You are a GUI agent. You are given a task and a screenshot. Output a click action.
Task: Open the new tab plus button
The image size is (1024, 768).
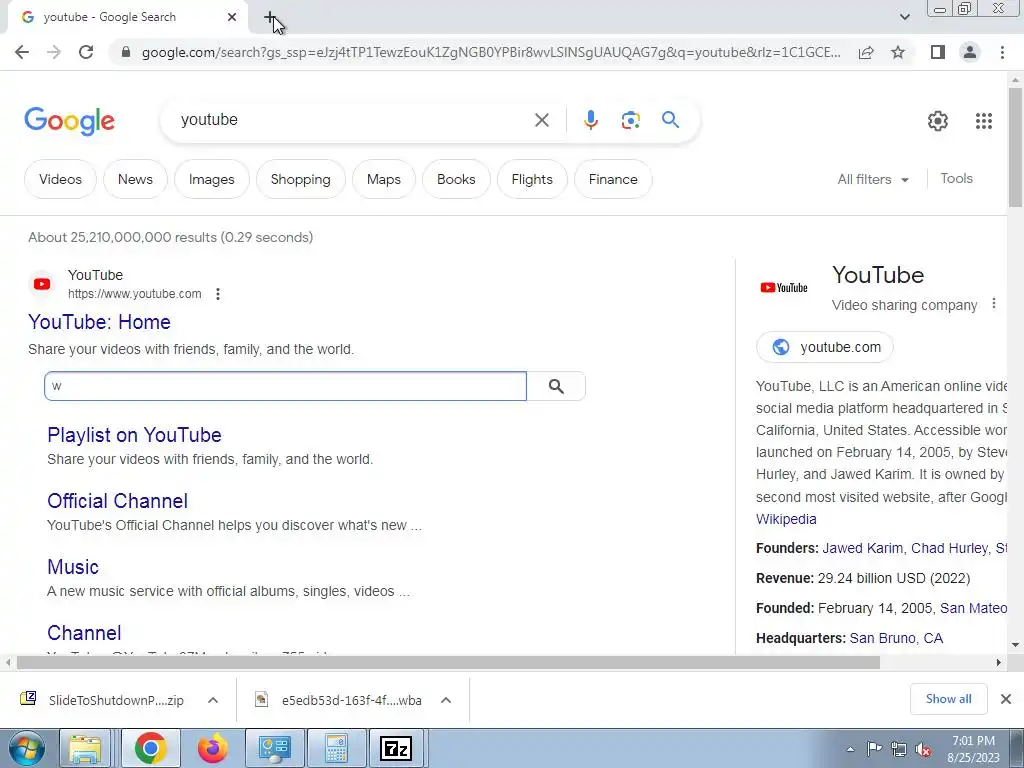(x=270, y=18)
